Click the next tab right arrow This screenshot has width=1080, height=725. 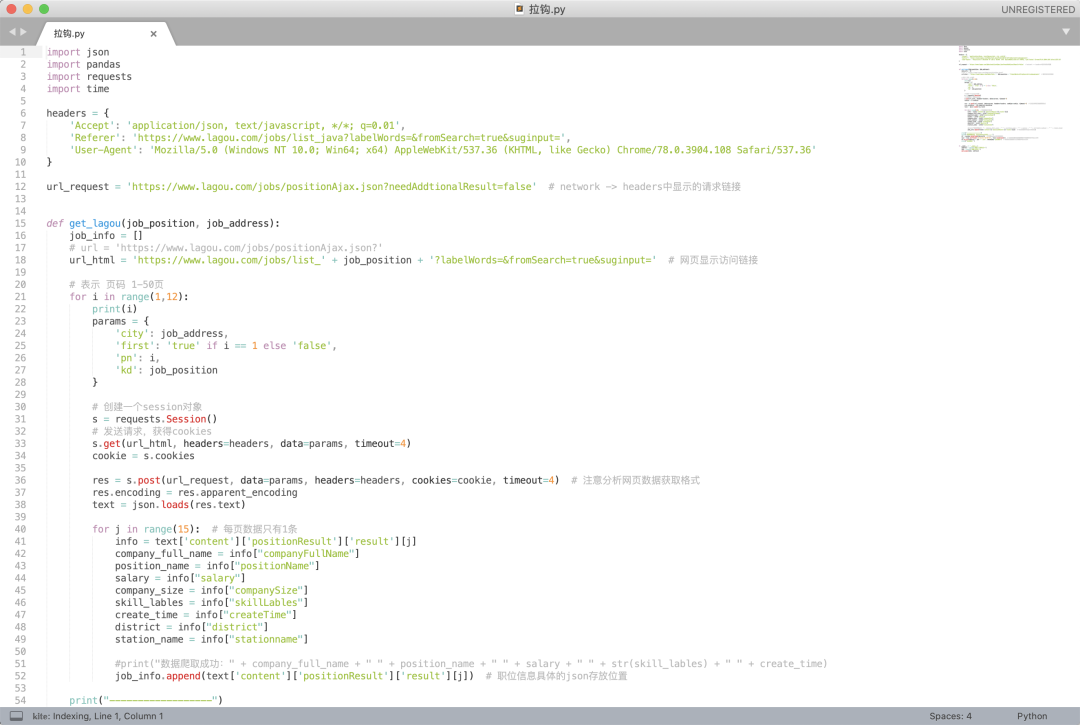coord(24,32)
